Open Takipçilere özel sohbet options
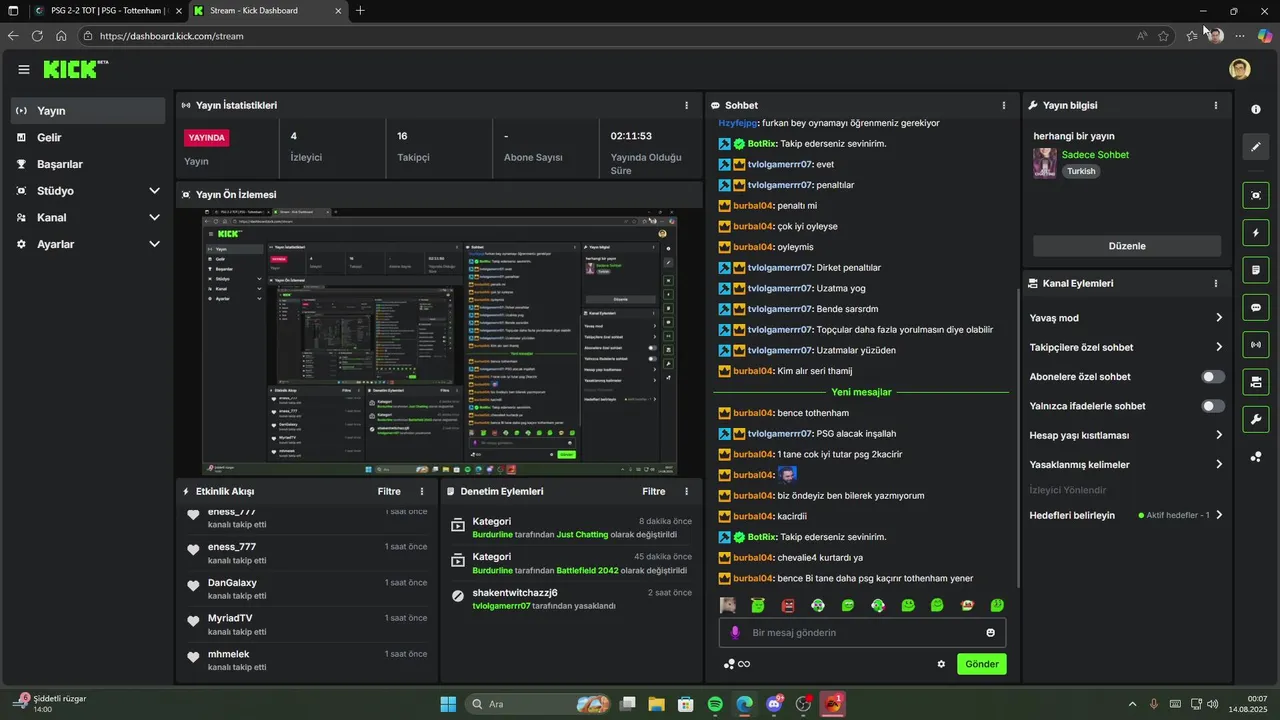The image size is (1280, 720). point(1126,347)
